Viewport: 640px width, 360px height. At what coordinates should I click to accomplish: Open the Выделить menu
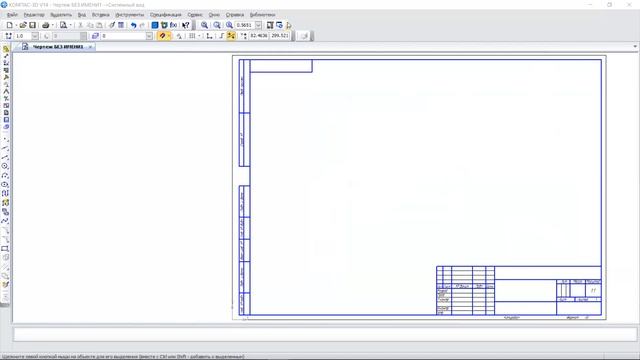61,15
